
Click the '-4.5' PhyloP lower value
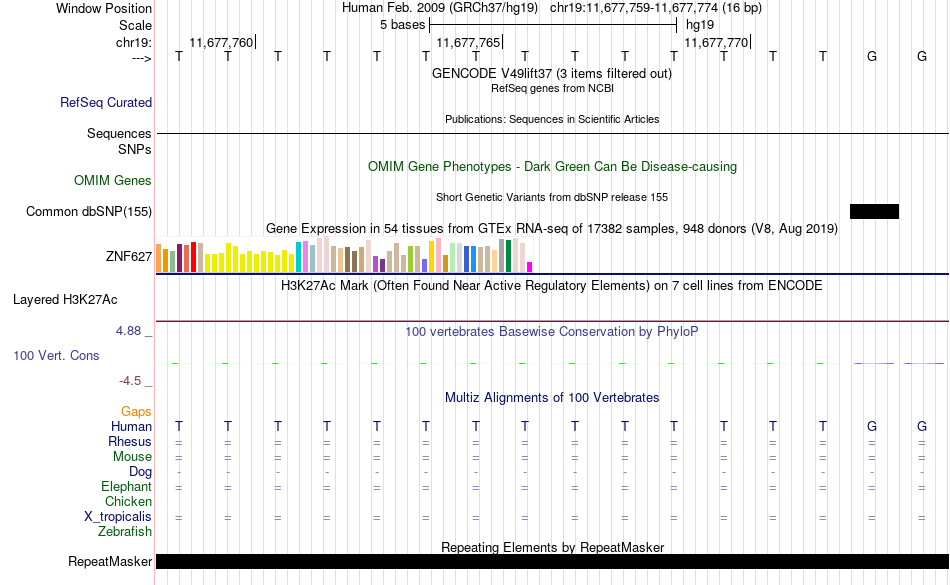(x=130, y=380)
